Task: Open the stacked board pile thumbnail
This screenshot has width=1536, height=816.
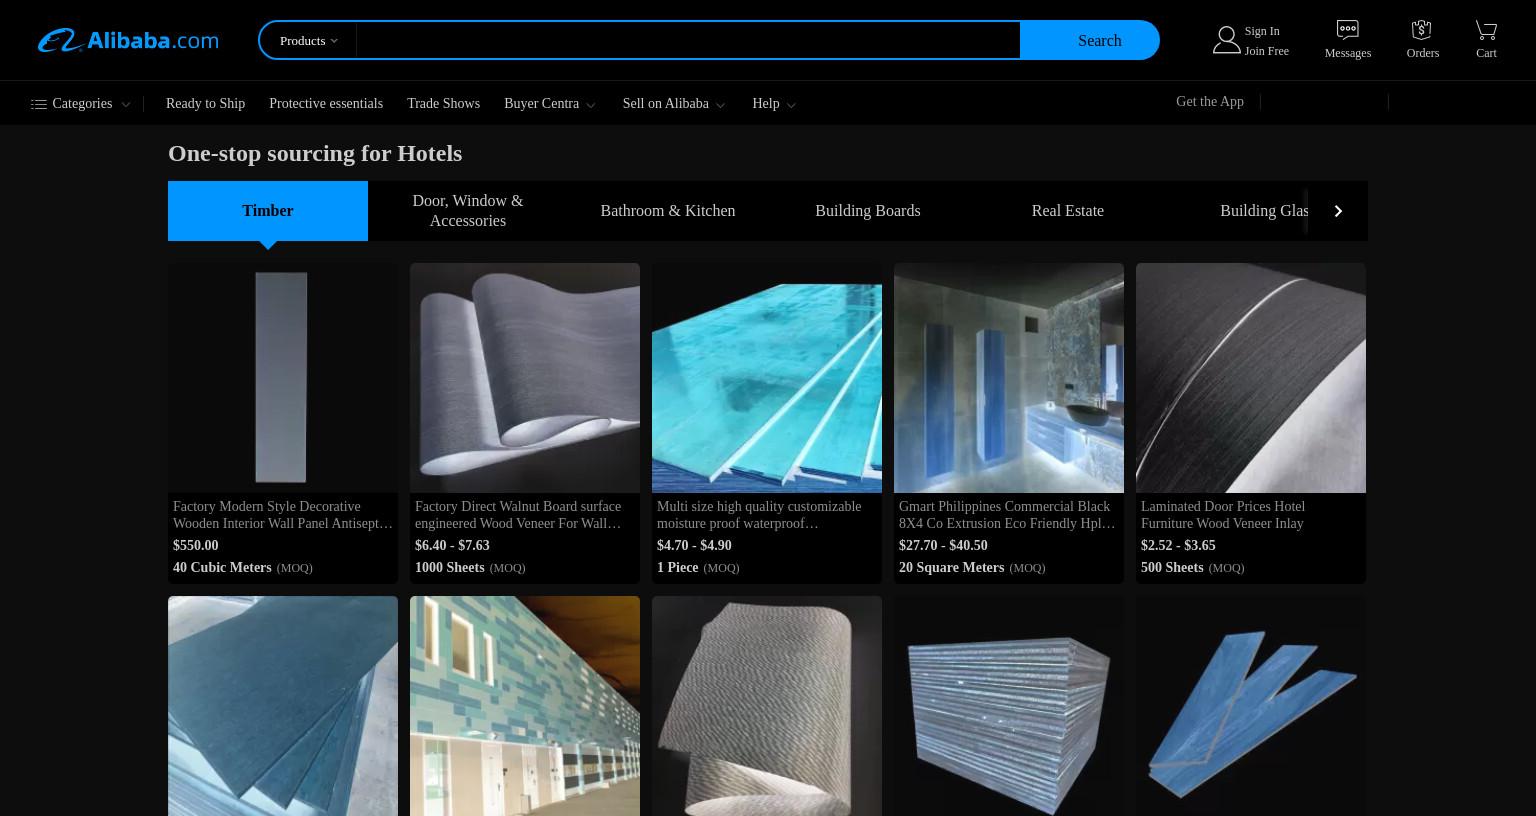Action: [1009, 706]
